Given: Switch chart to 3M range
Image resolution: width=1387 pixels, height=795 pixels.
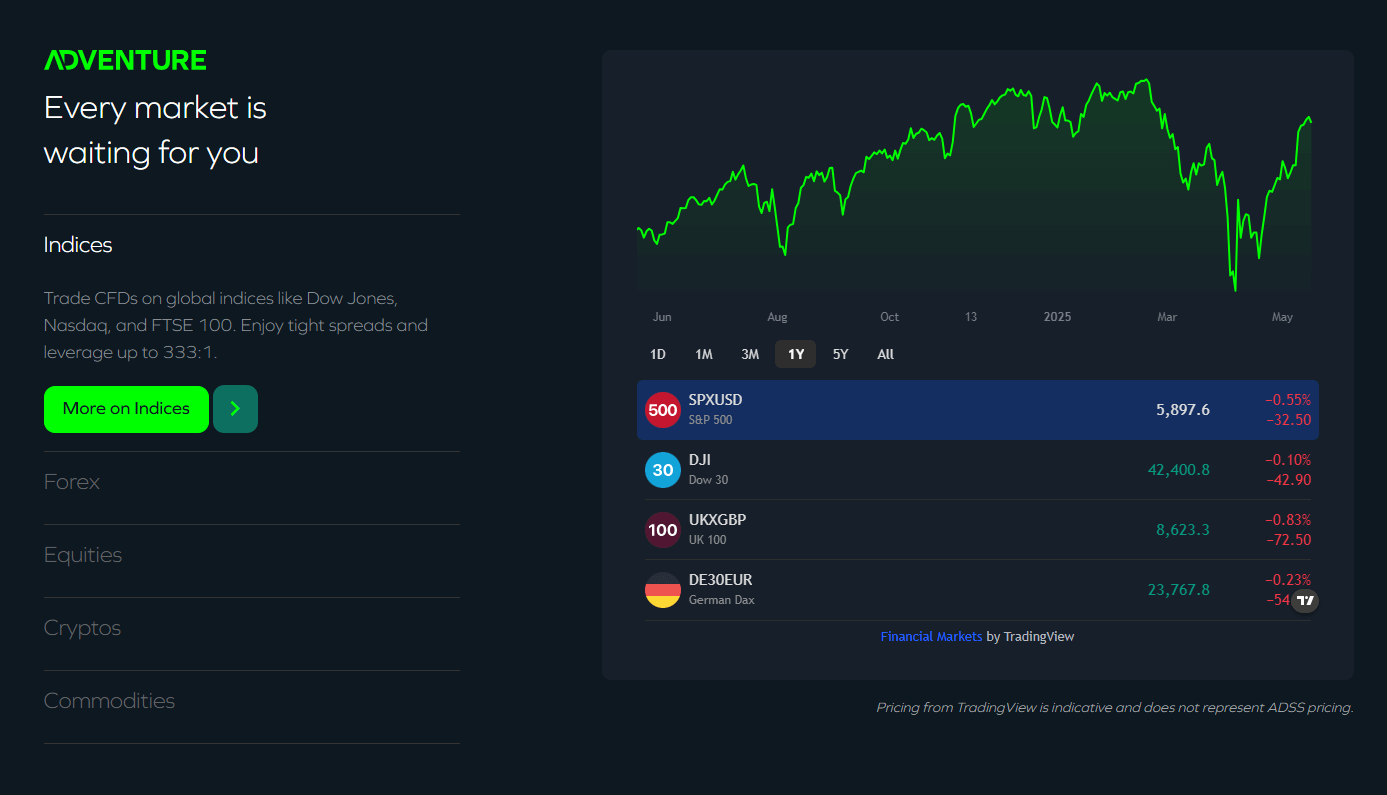Looking at the screenshot, I should pos(750,354).
